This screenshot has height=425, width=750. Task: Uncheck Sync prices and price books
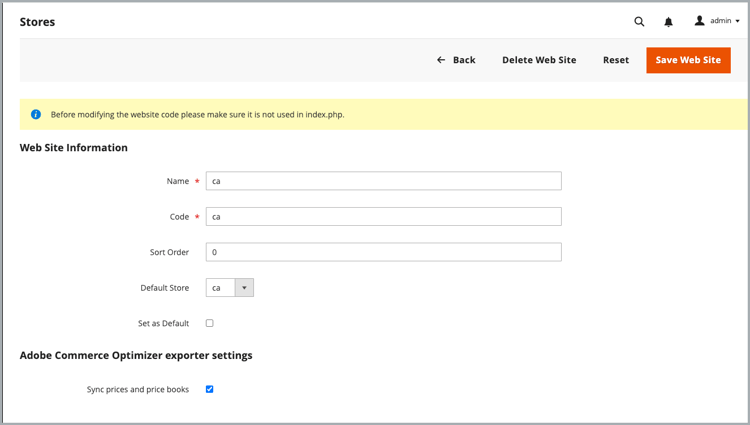tap(210, 389)
